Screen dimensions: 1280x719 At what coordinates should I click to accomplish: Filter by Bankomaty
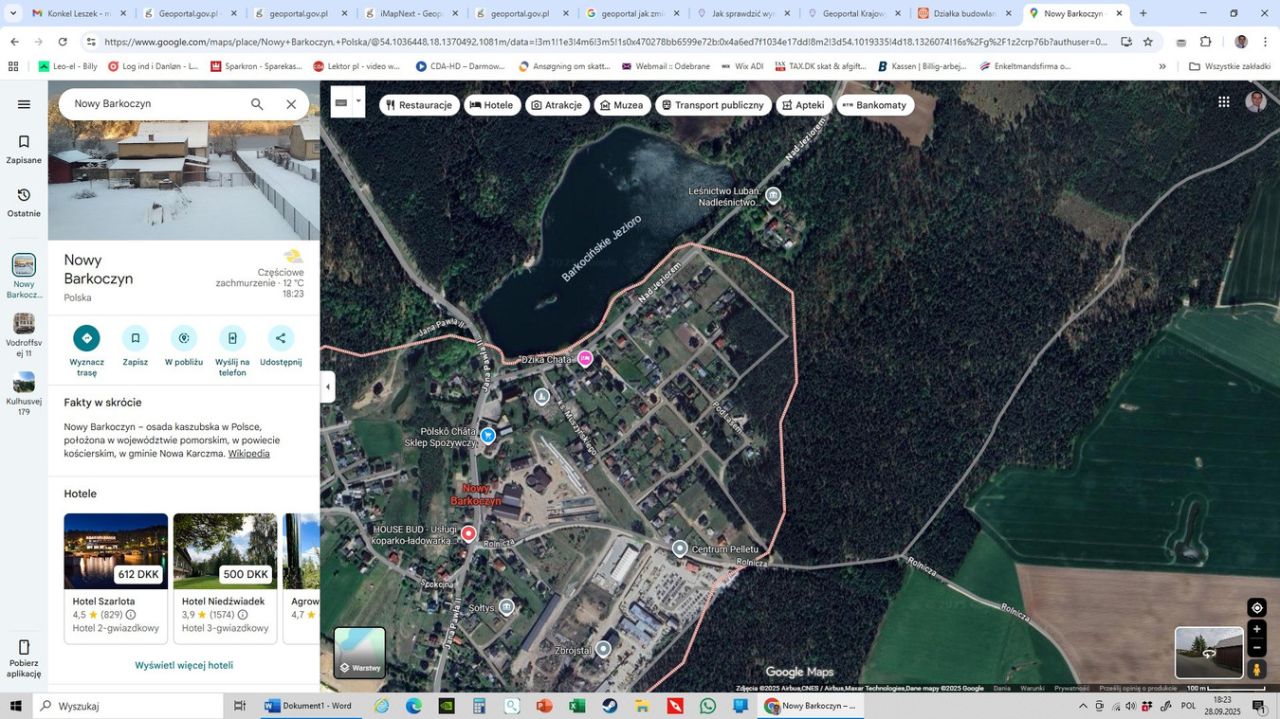pyautogui.click(x=875, y=105)
